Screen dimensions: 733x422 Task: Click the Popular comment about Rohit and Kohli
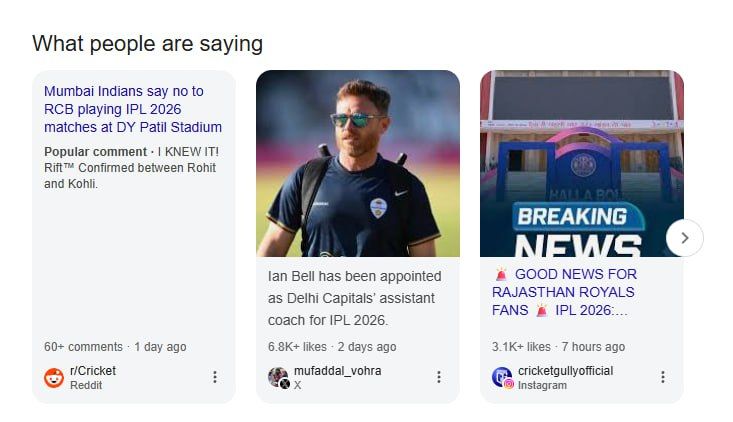pyautogui.click(x=131, y=168)
